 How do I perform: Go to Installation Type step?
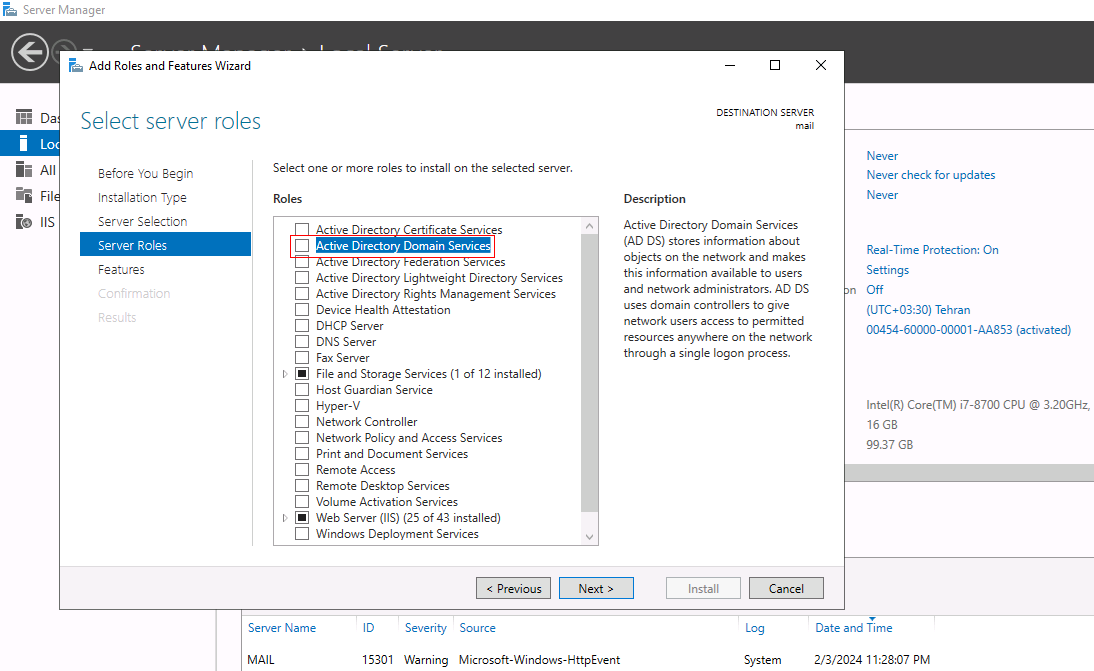coord(142,197)
